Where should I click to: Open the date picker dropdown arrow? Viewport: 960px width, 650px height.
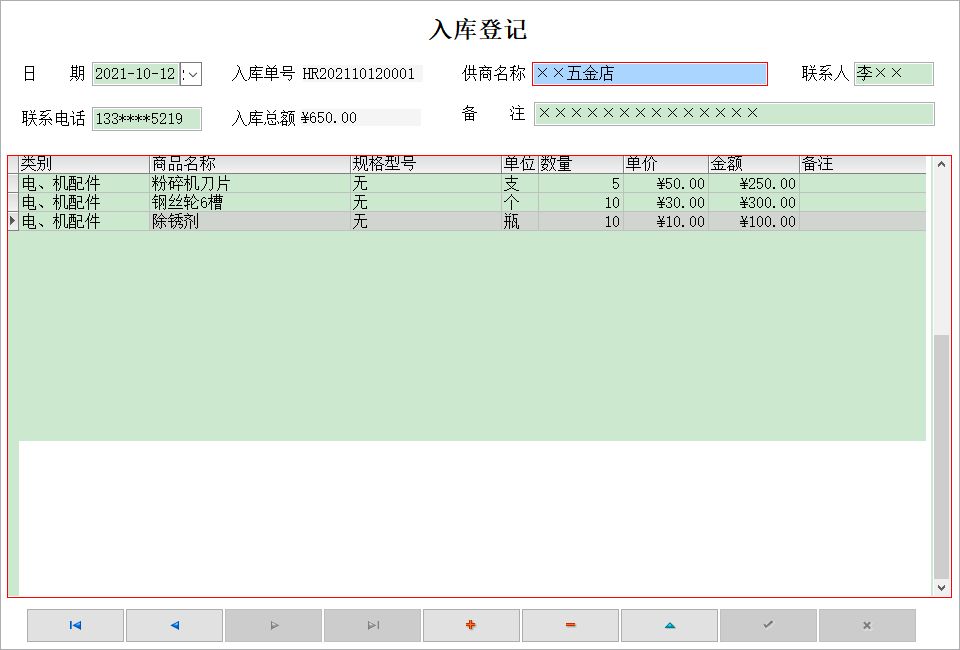pyautogui.click(x=192, y=74)
